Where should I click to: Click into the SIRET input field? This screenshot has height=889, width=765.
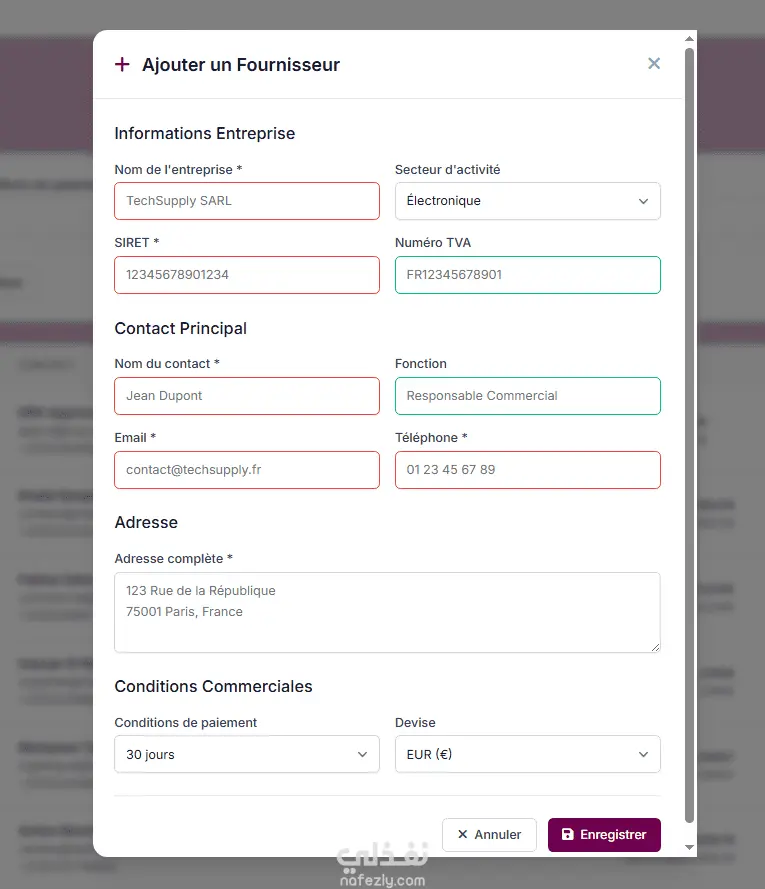pyautogui.click(x=247, y=275)
